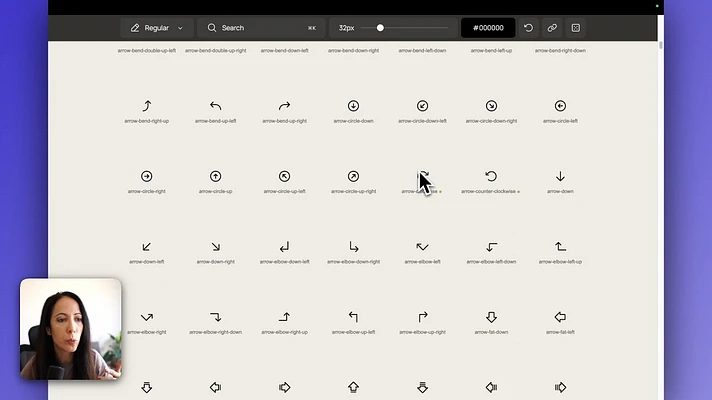Click the arrow-bend-right-up icon
The width and height of the screenshot is (712, 400).
coord(147,106)
